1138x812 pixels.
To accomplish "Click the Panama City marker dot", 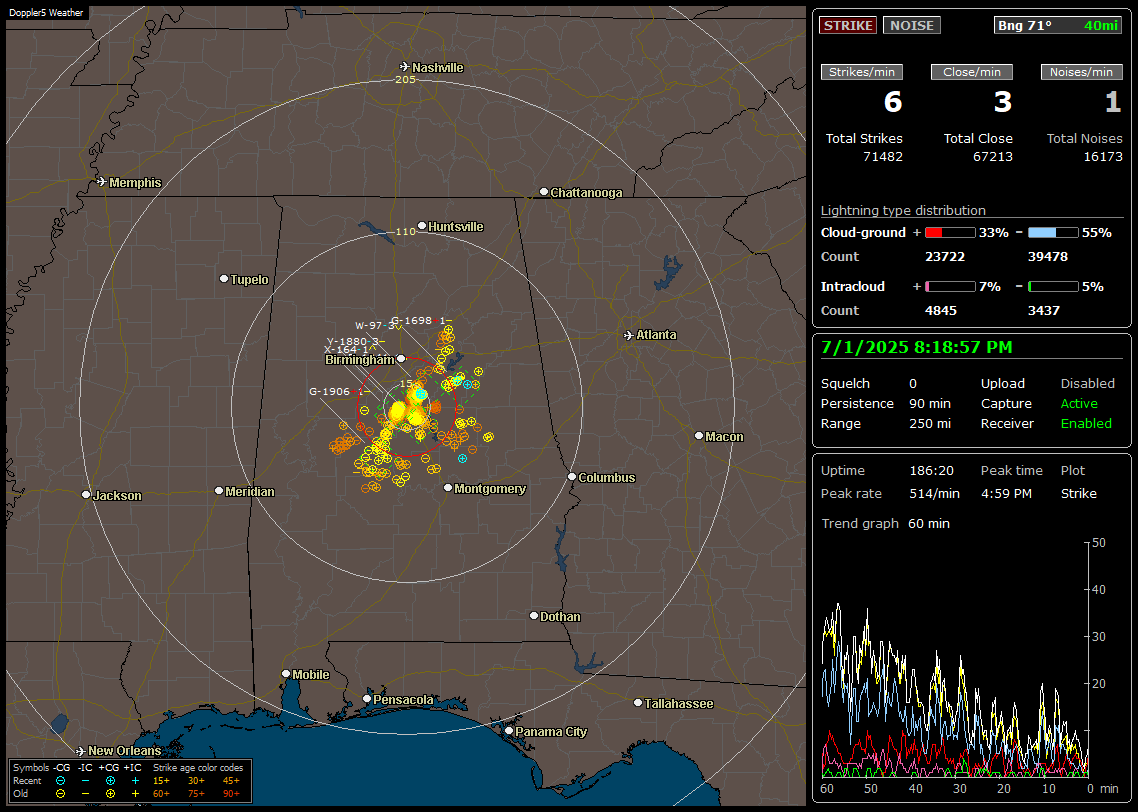I will (509, 731).
